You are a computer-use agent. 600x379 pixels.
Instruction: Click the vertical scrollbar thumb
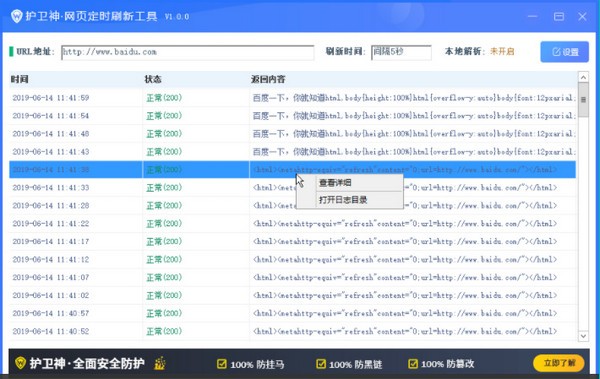[583, 100]
